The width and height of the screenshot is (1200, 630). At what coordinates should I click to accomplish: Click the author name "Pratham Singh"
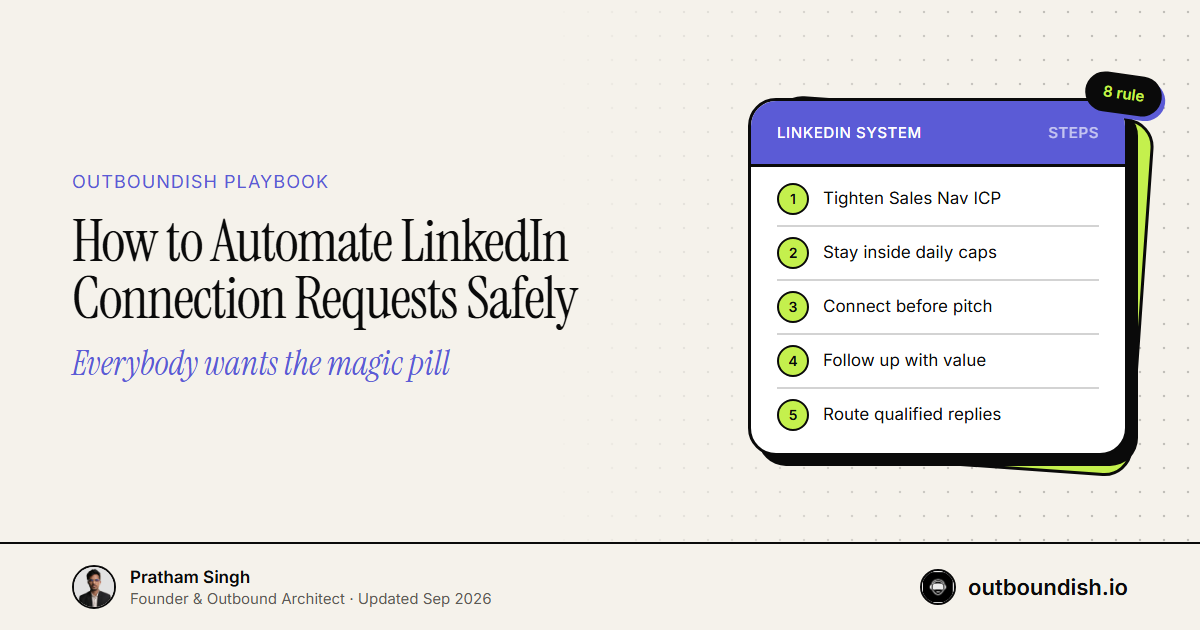tap(190, 577)
